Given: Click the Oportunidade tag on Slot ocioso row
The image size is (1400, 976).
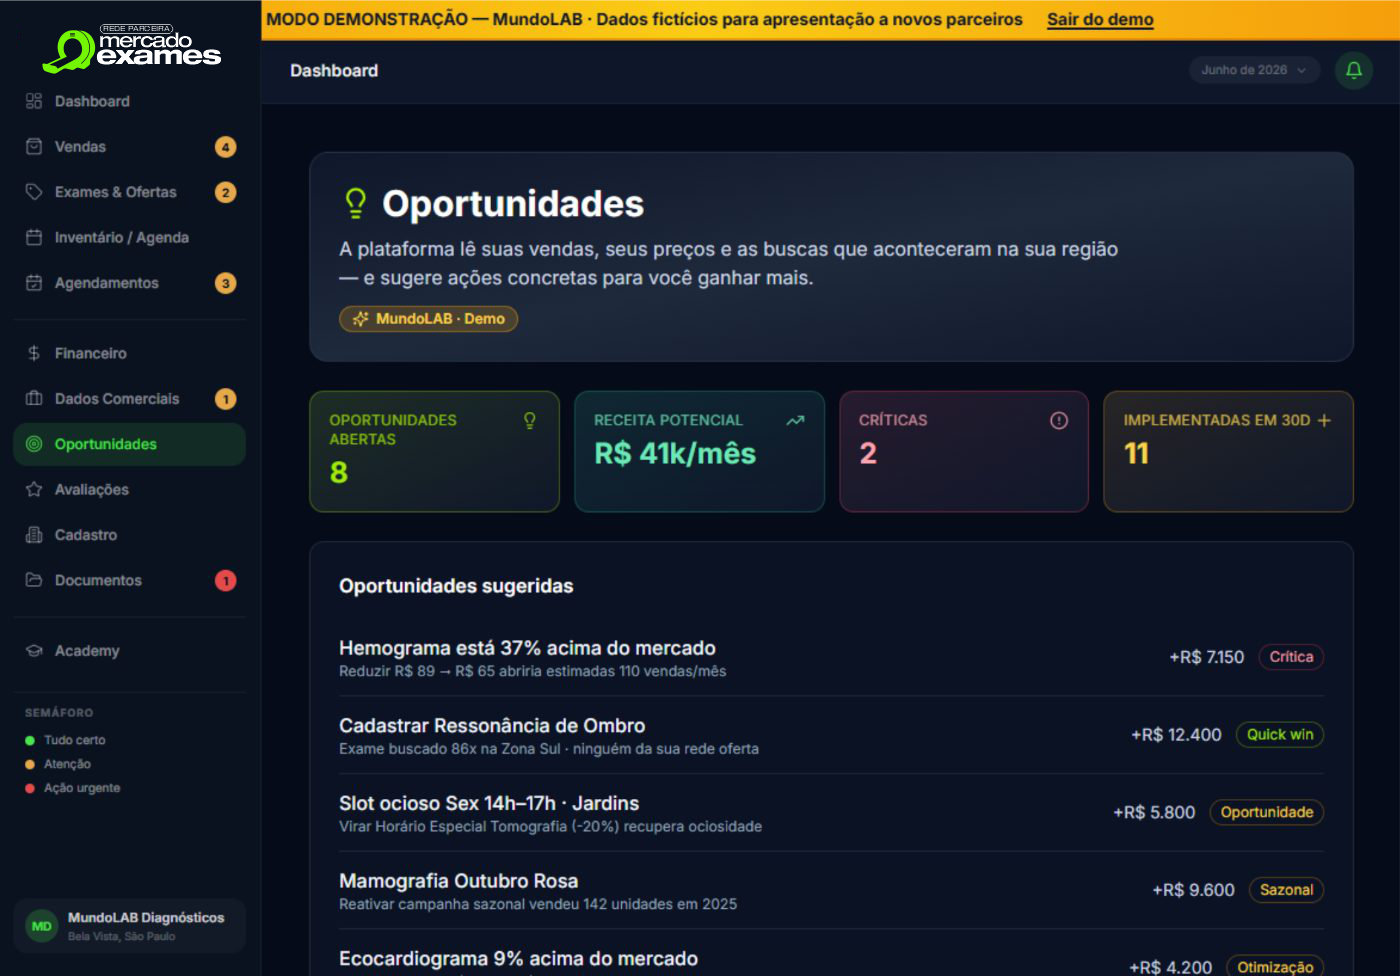Looking at the screenshot, I should (x=1267, y=812).
